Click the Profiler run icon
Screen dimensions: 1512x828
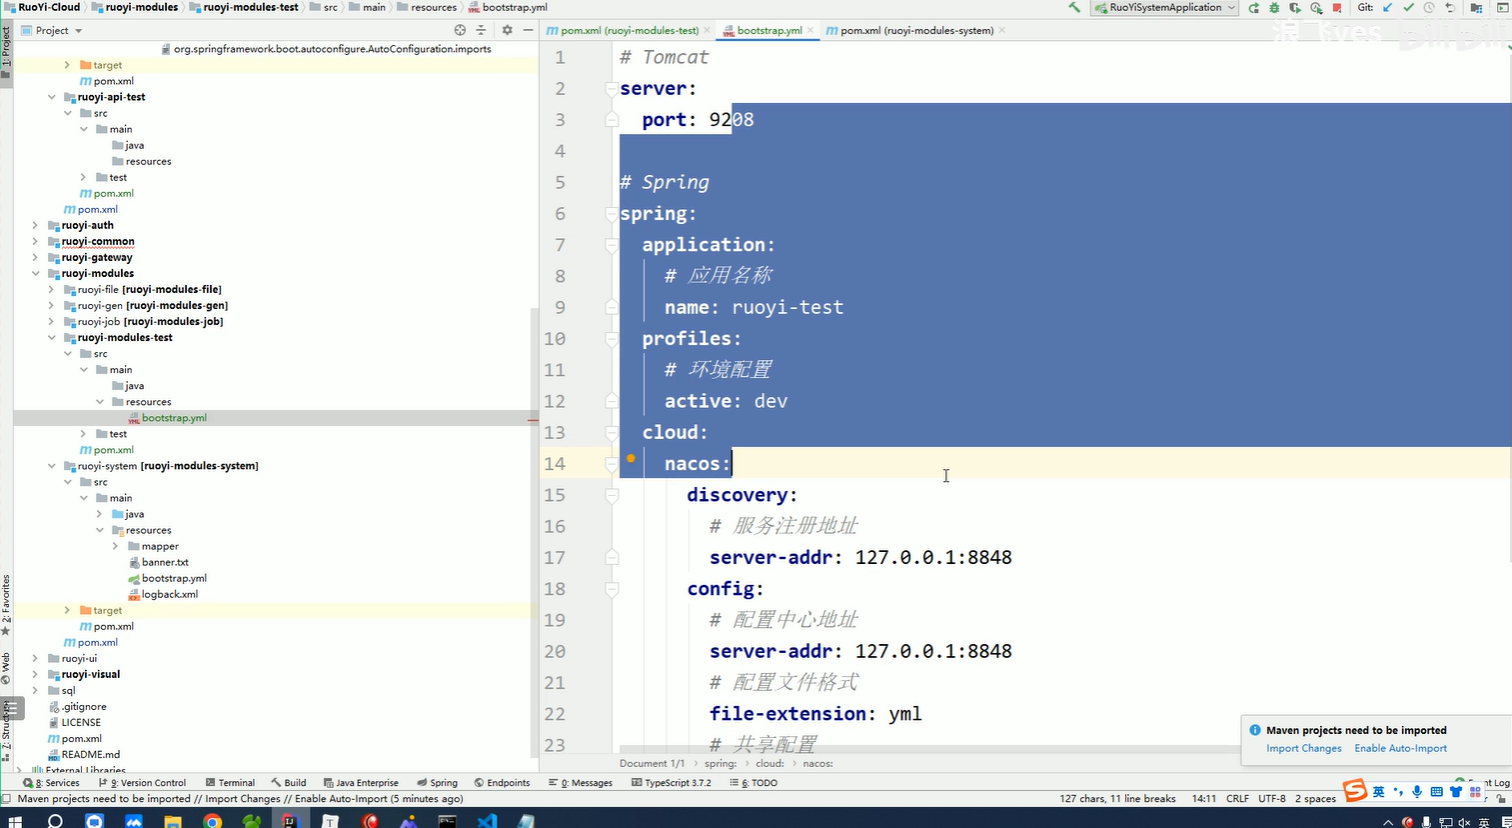pyautogui.click(x=1316, y=7)
